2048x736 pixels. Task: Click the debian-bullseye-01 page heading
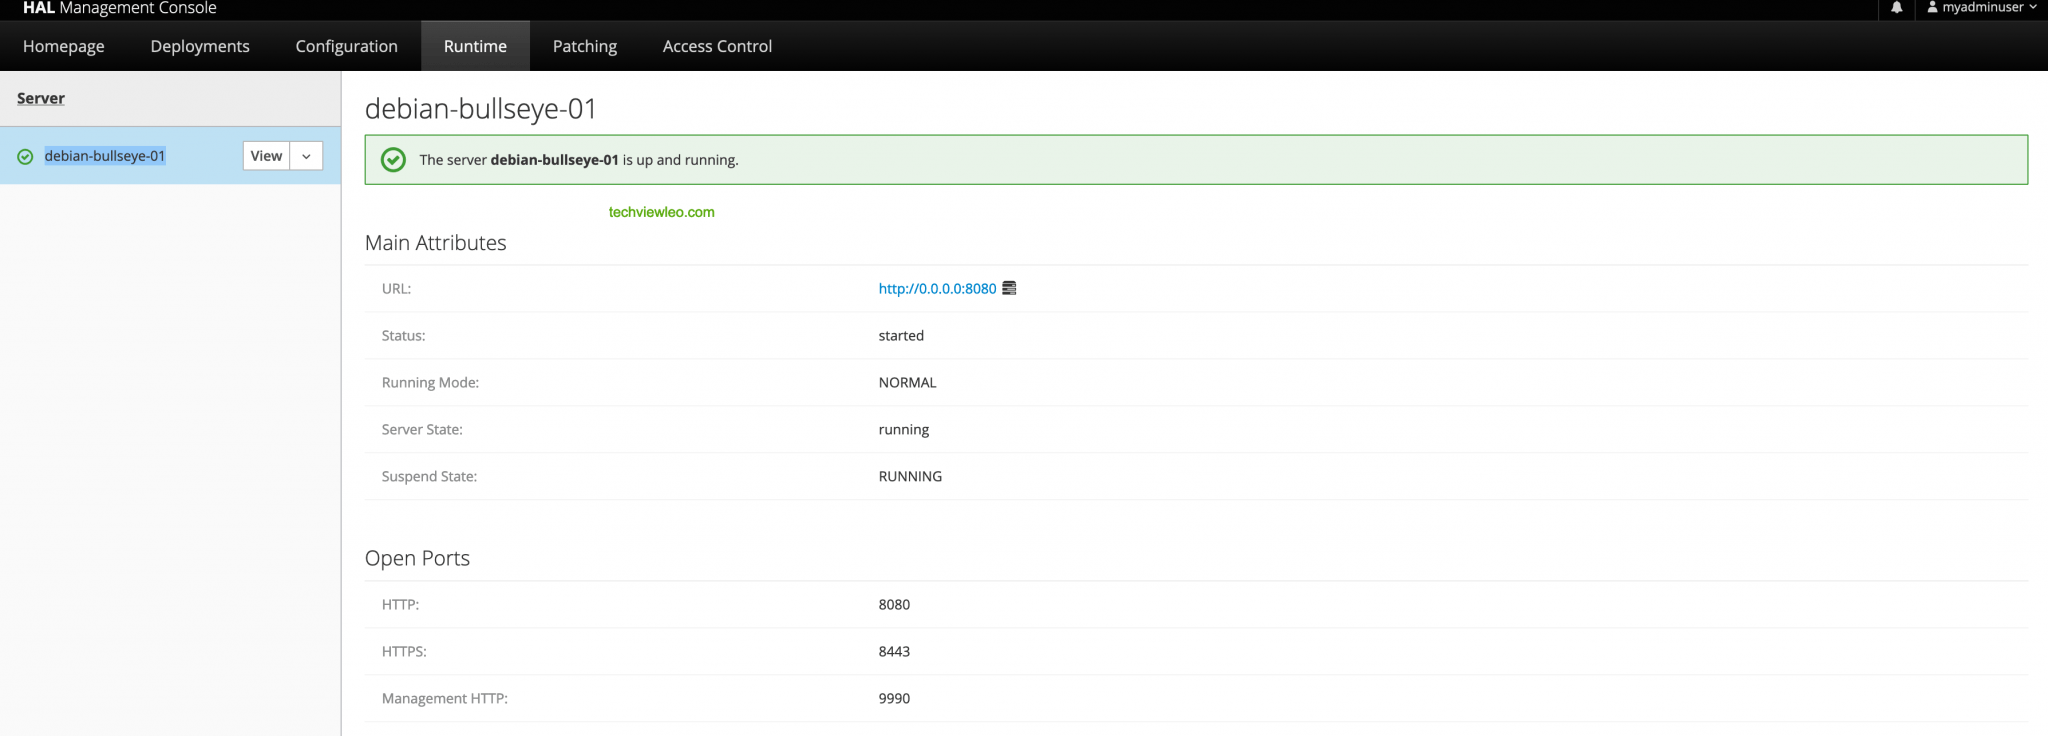[481, 108]
